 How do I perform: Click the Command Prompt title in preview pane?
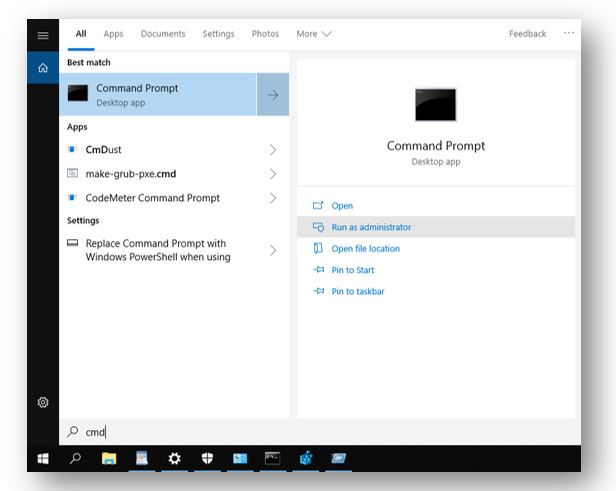(436, 146)
